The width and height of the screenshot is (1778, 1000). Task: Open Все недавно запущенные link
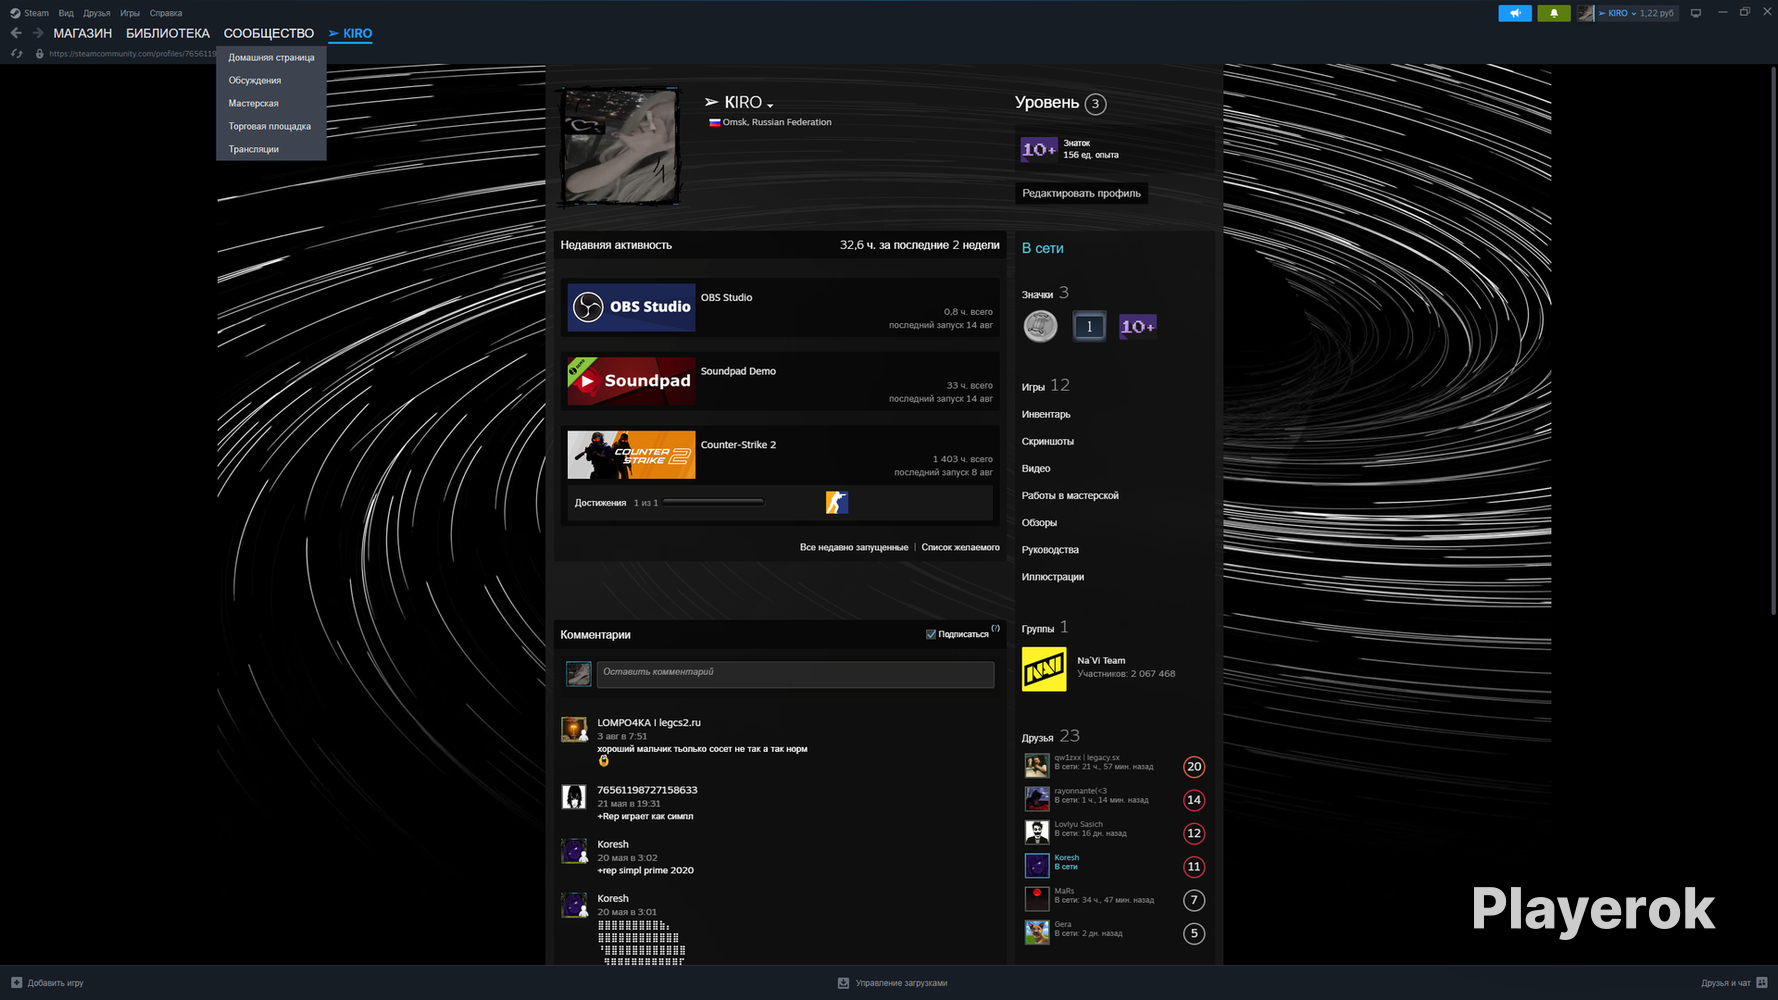point(854,547)
